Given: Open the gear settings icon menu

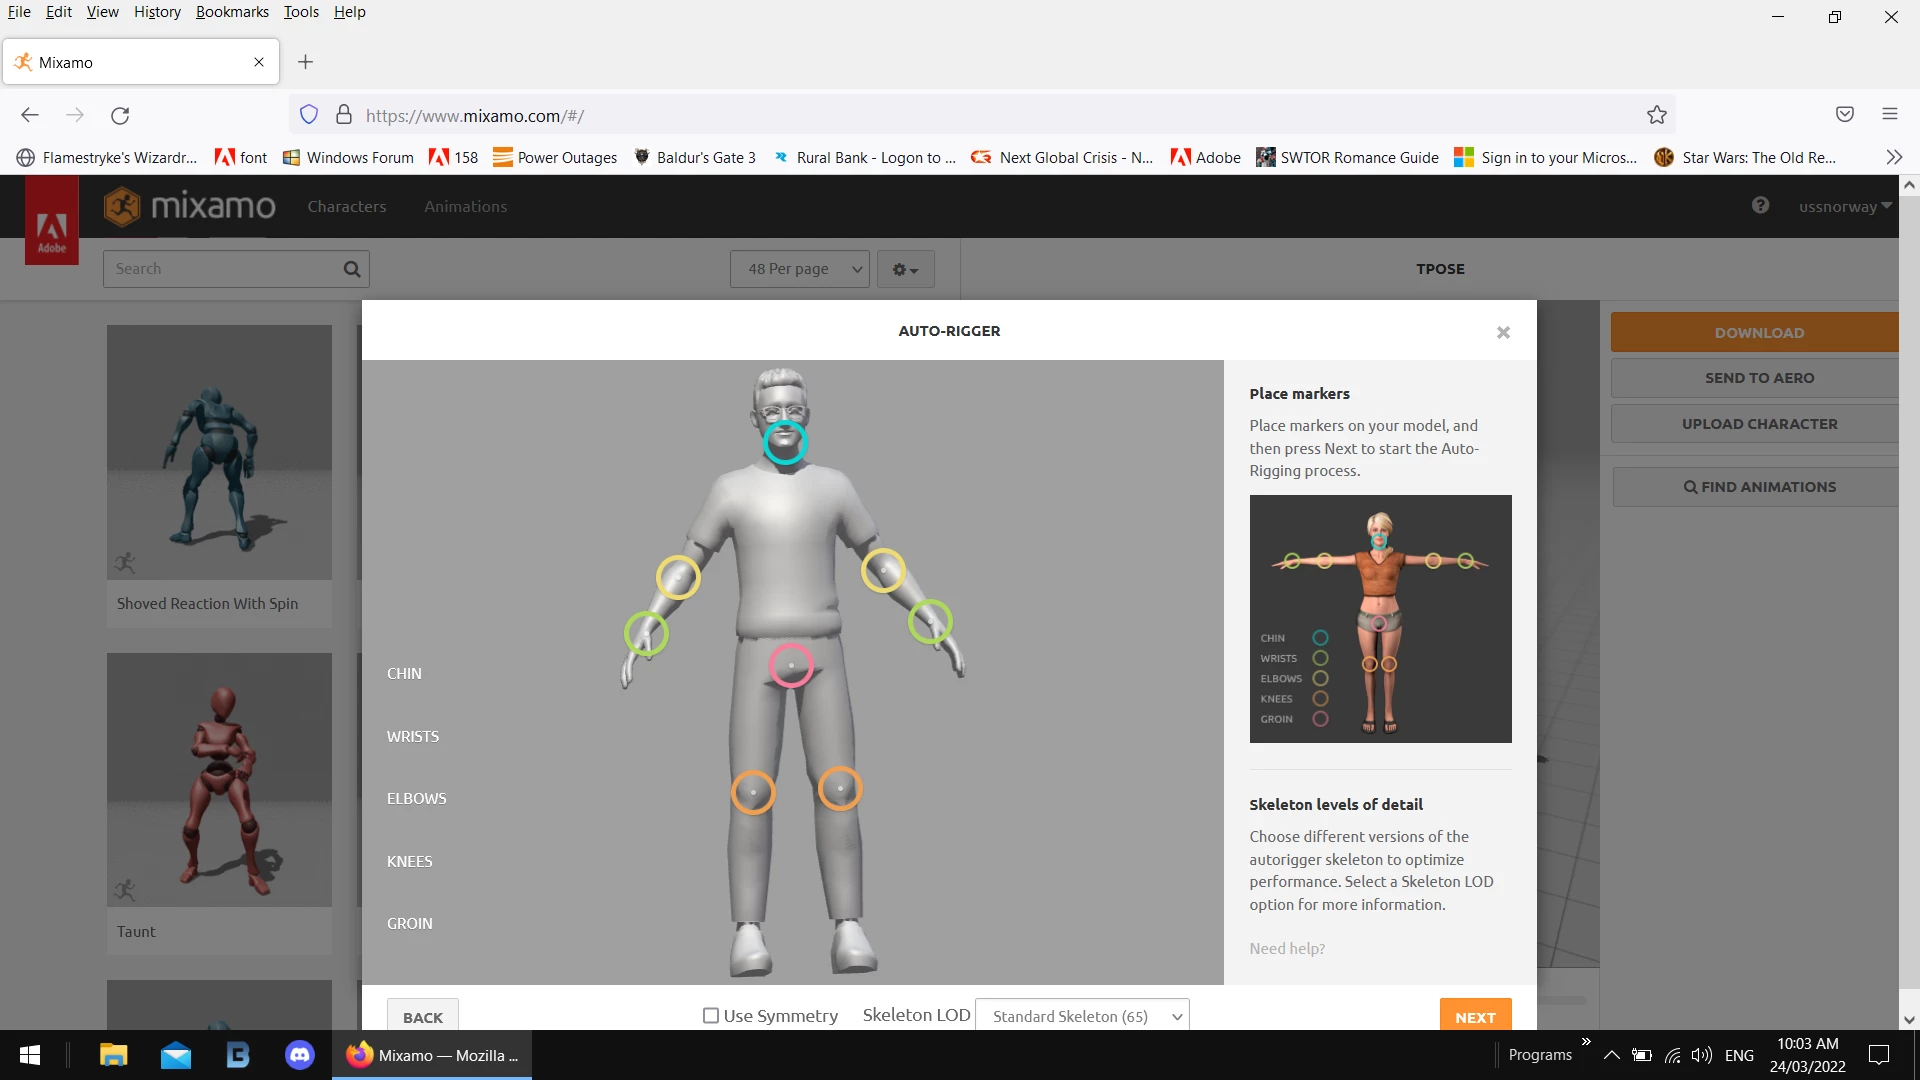Looking at the screenshot, I should (x=905, y=270).
